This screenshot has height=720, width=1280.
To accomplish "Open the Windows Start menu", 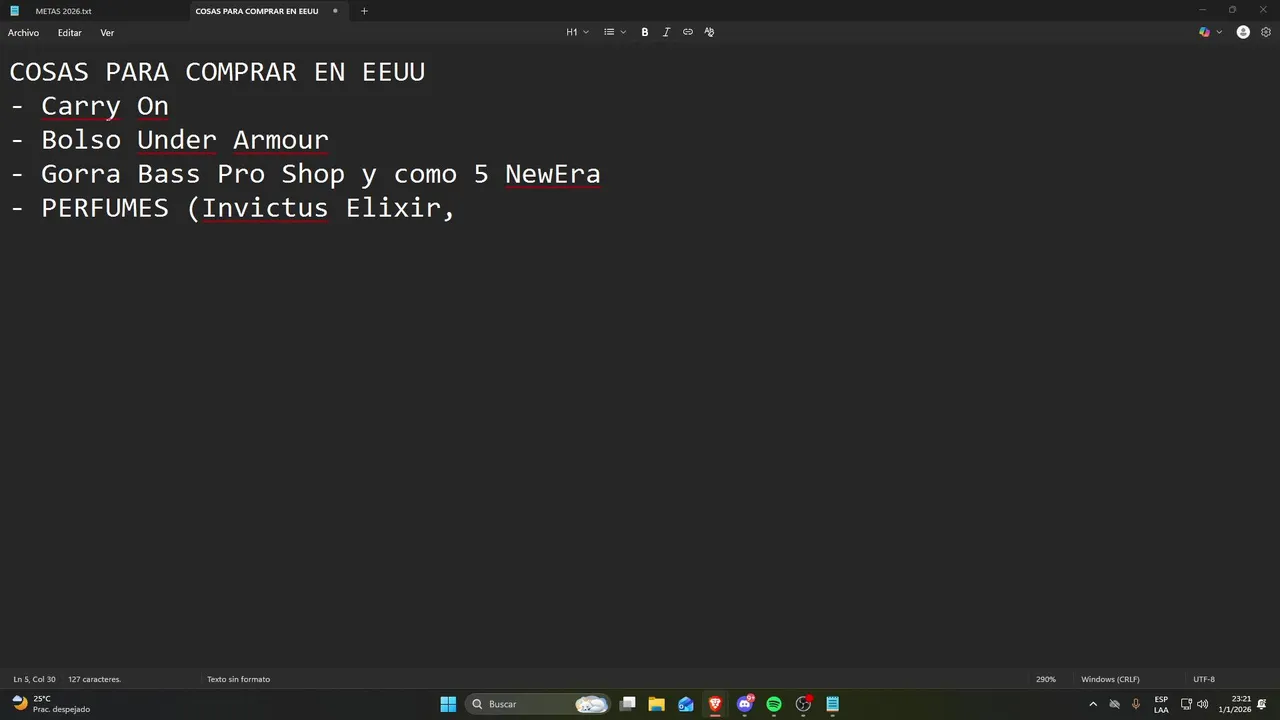I will [448, 704].
